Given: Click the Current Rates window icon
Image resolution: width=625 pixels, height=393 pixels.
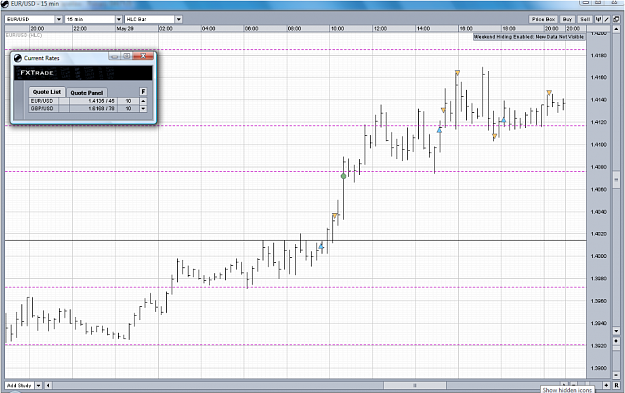Looking at the screenshot, I should click(x=18, y=58).
